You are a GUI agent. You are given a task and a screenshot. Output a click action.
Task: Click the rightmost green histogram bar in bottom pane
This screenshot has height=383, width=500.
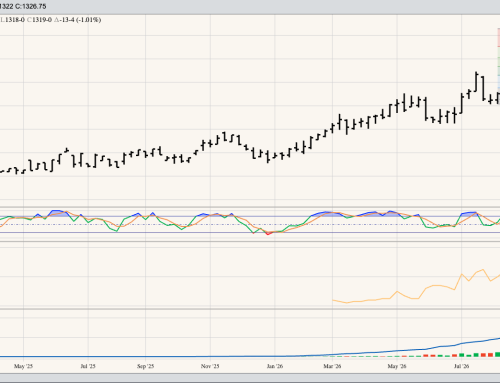498,354
